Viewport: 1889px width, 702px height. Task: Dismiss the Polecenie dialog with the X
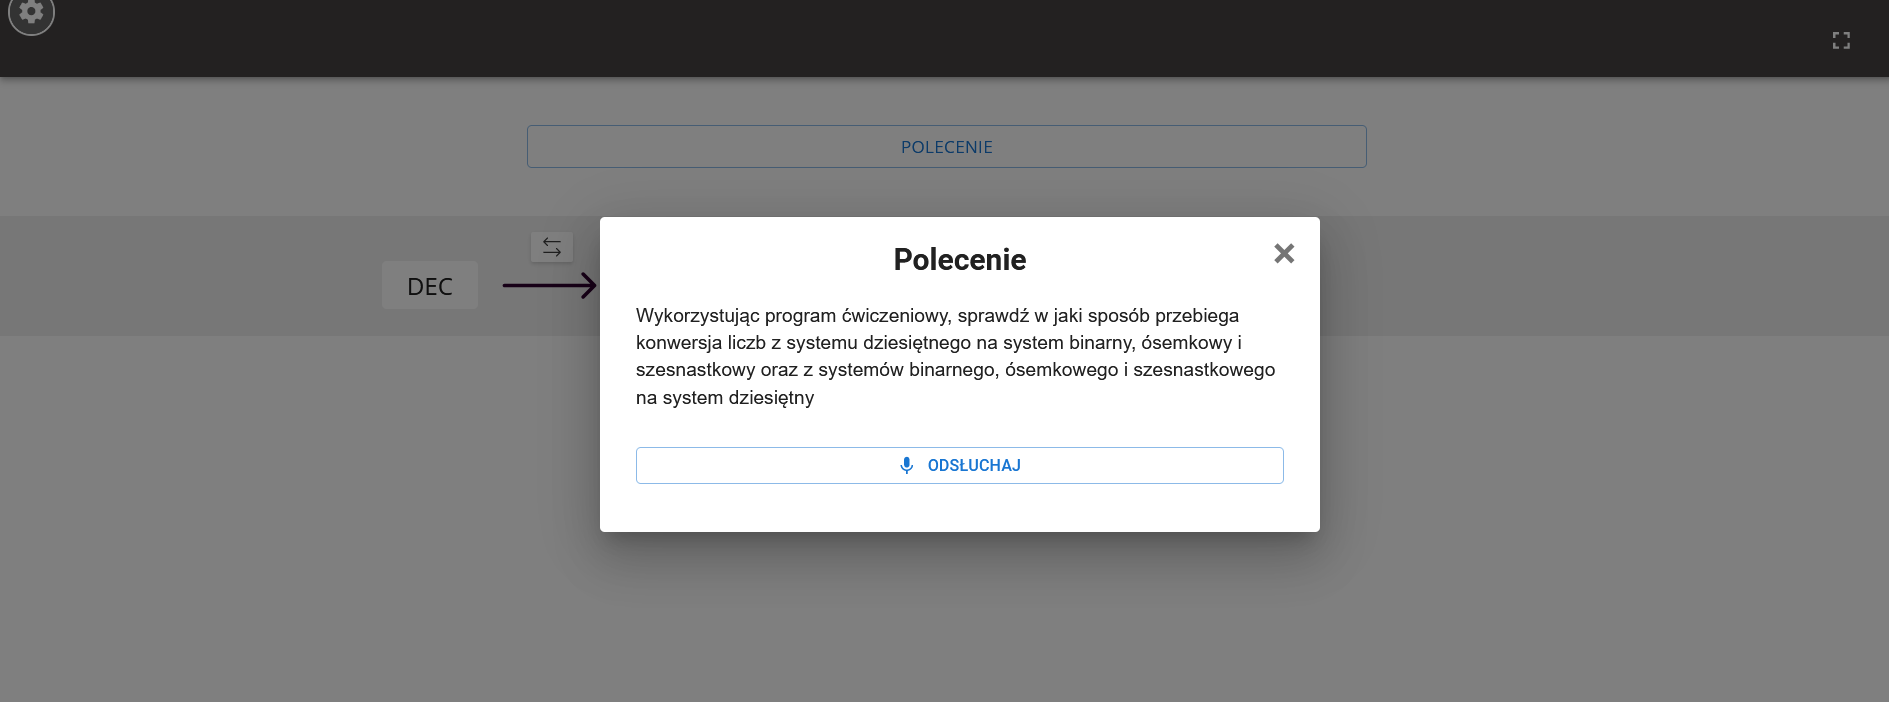1284,253
